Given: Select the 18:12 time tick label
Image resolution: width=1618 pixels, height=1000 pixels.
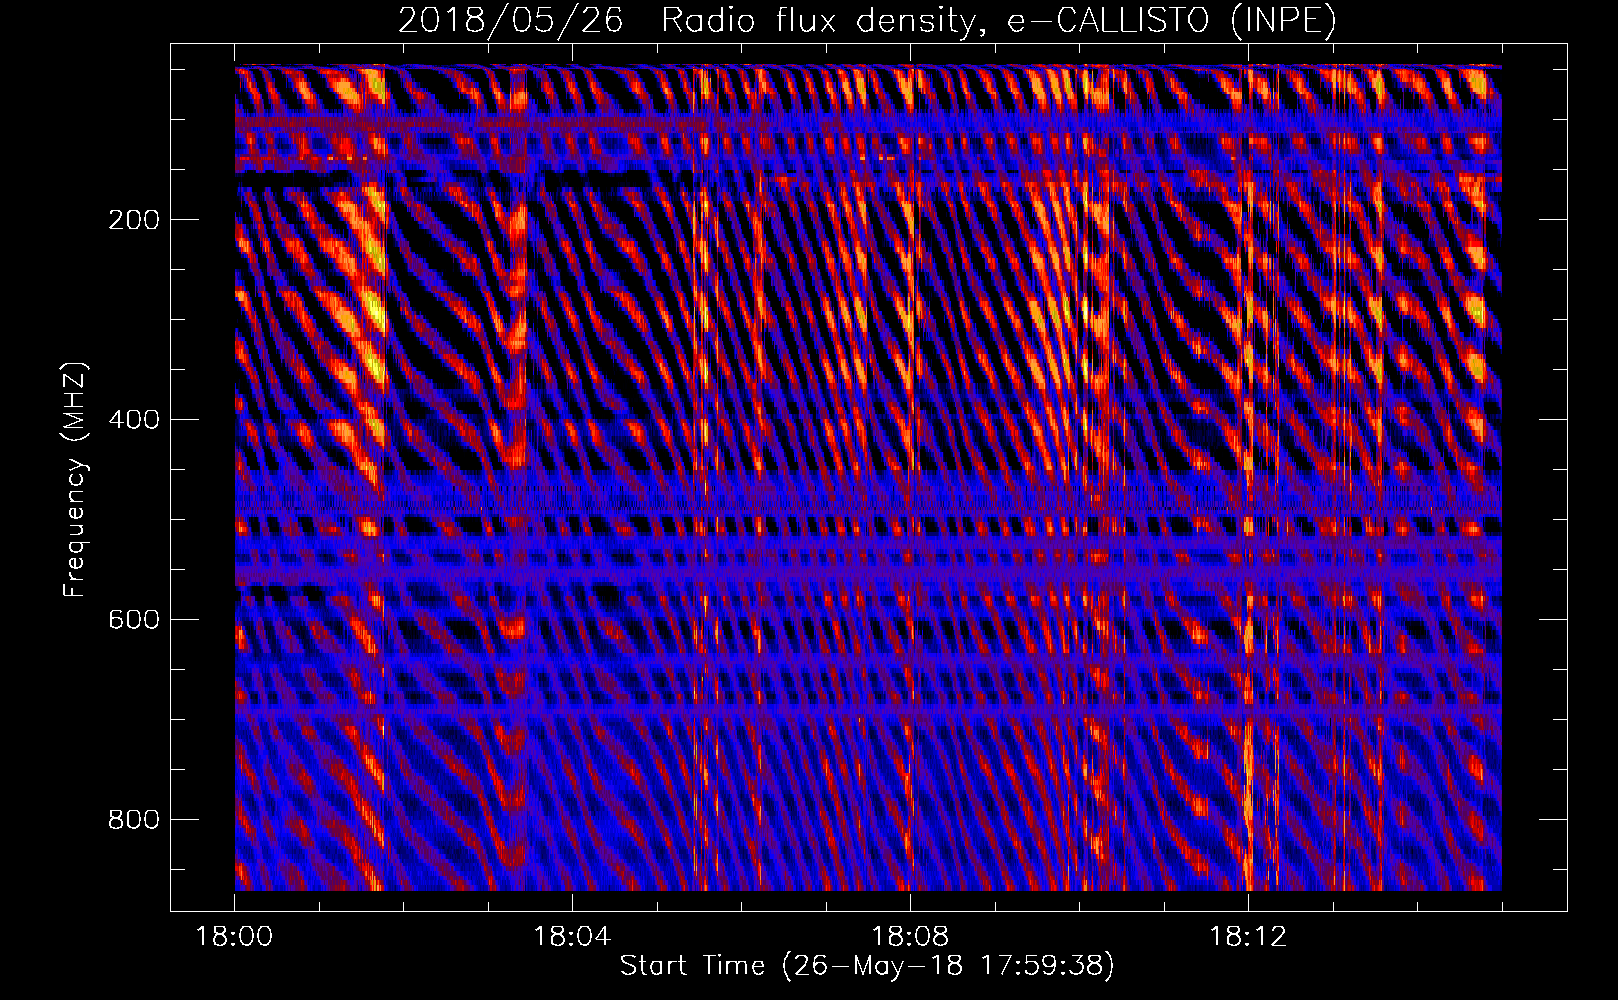Looking at the screenshot, I should [1247, 937].
